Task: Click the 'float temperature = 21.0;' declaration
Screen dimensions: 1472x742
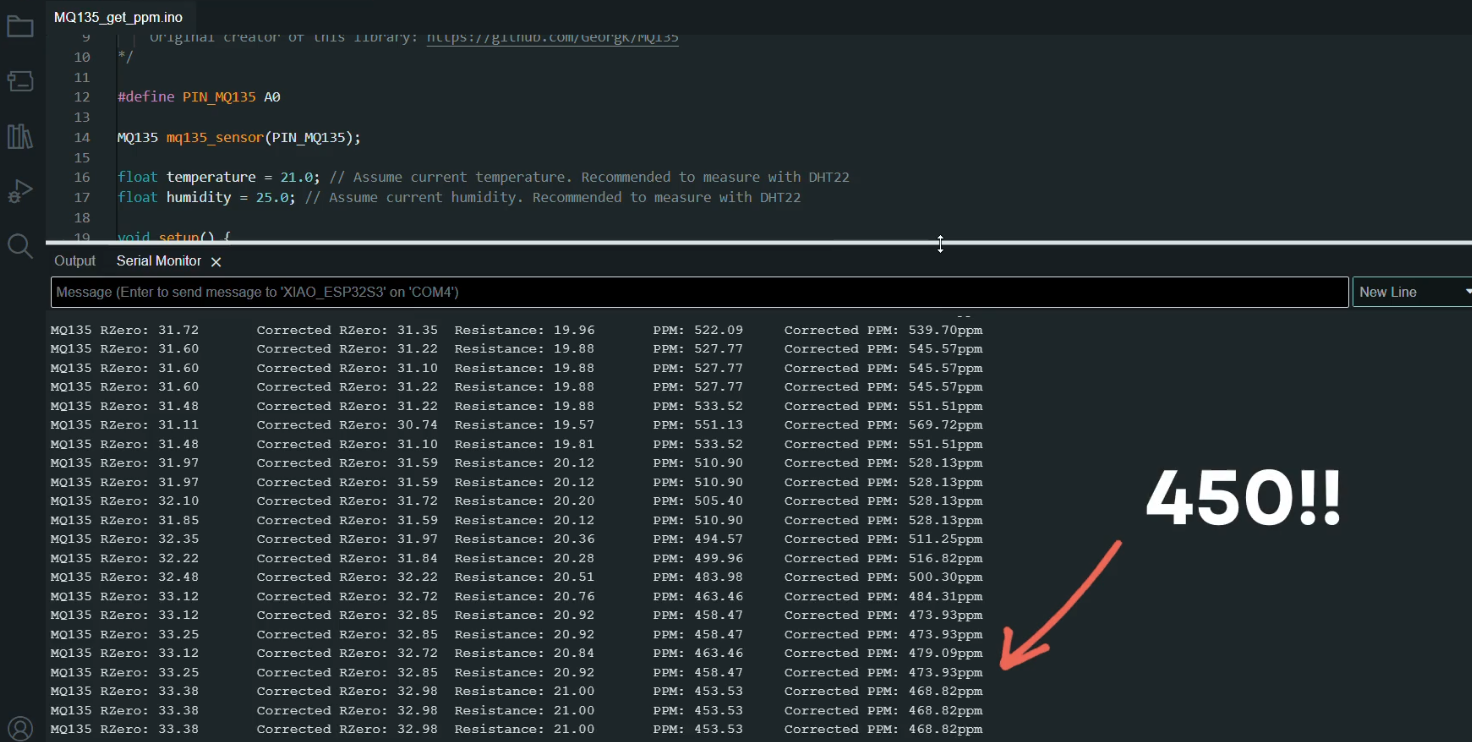Action: tap(218, 177)
